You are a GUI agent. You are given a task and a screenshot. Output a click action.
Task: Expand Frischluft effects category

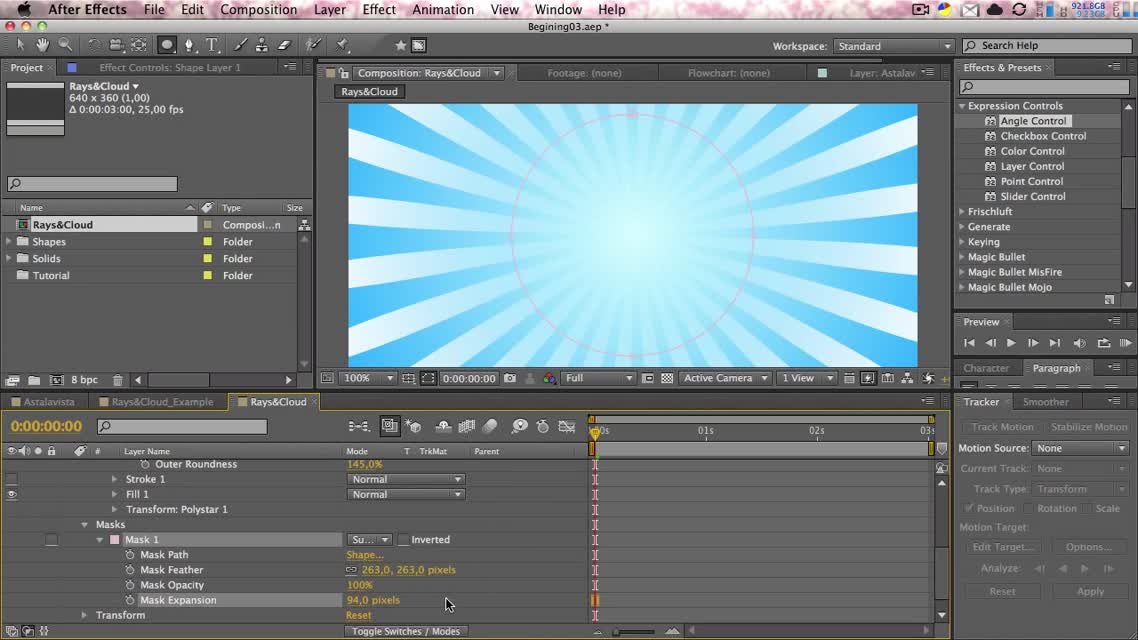pos(962,211)
